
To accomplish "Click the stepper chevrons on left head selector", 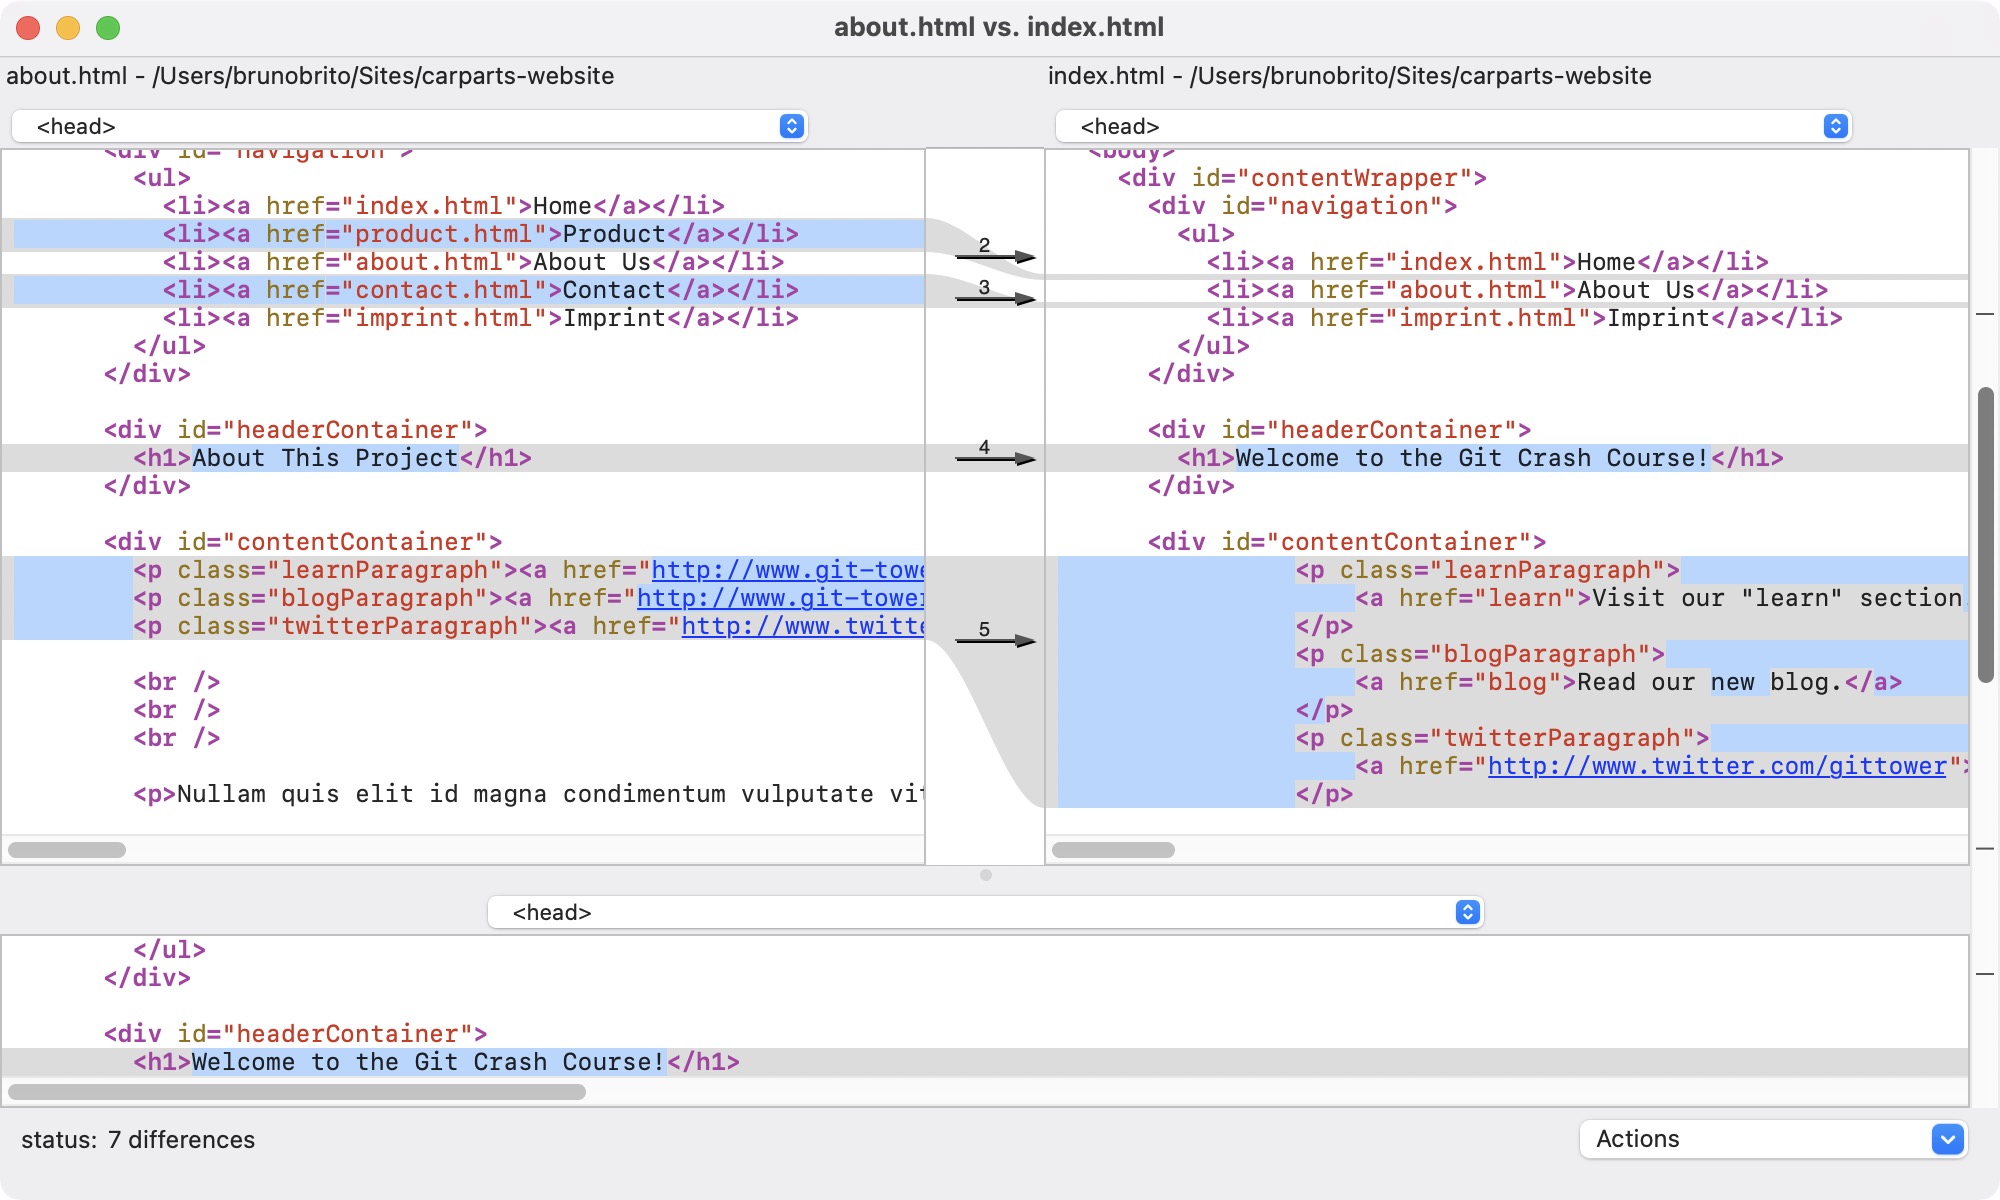I will (x=791, y=126).
